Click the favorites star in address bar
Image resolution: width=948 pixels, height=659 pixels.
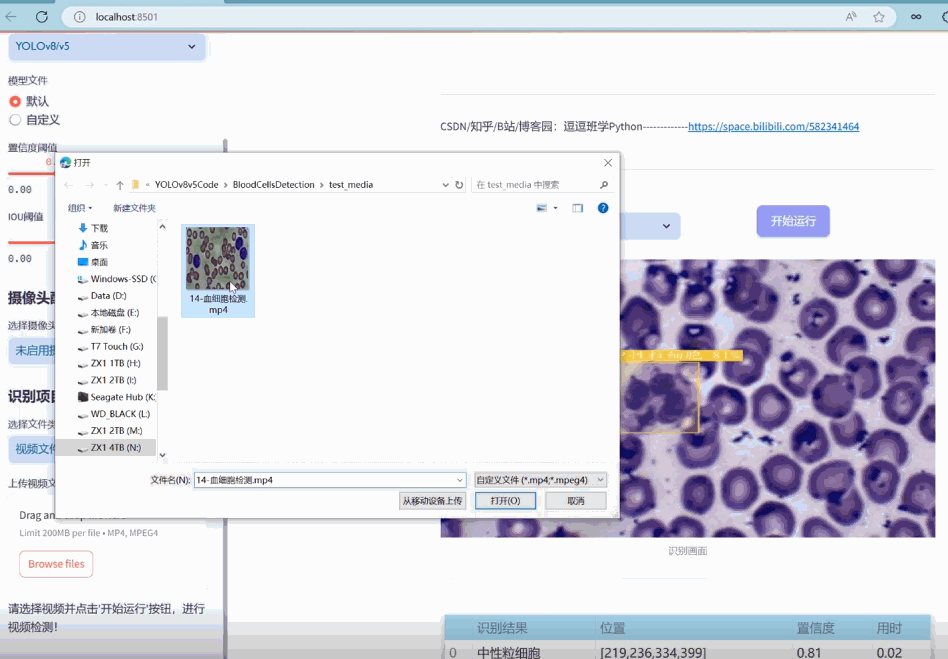(x=879, y=17)
